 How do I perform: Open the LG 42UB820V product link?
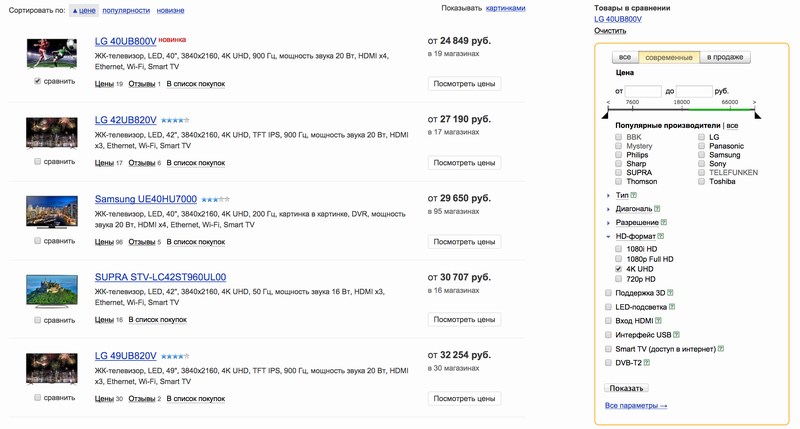coord(126,120)
